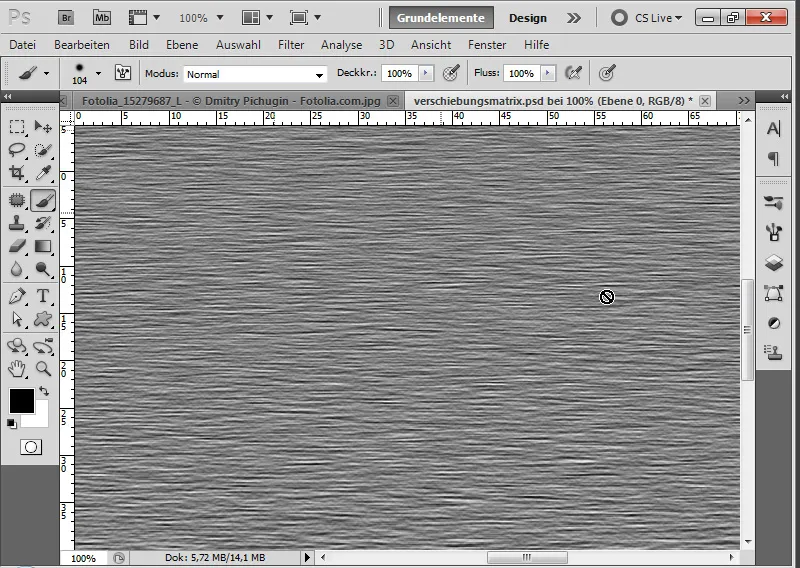This screenshot has height=568, width=800.
Task: Close the verschiebungsmatrix.psd tab
Action: coord(705,101)
